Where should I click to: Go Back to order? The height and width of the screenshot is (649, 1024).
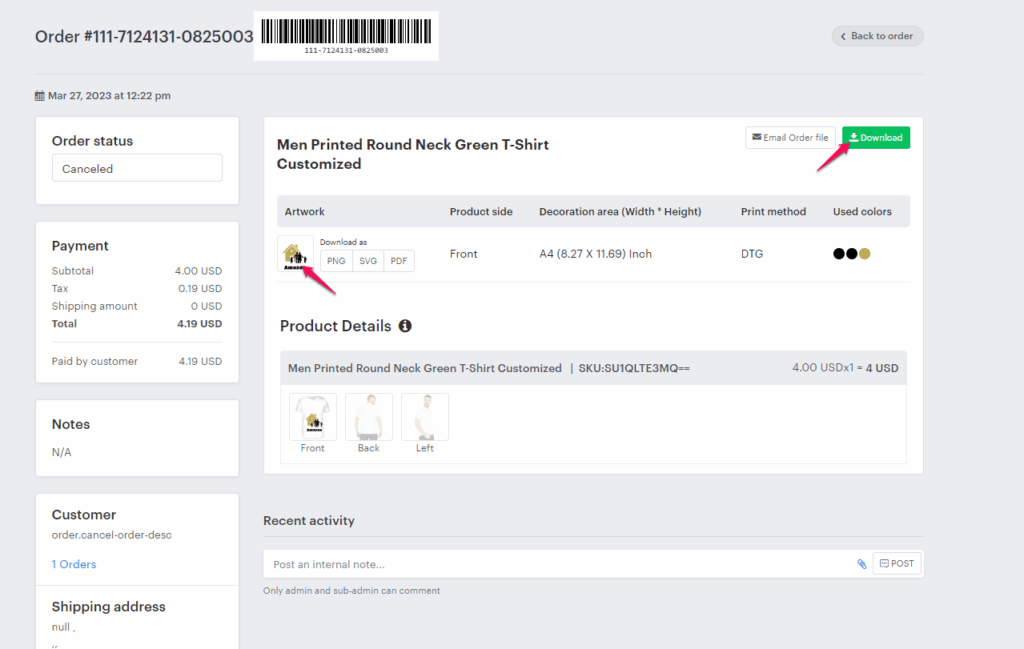point(877,36)
